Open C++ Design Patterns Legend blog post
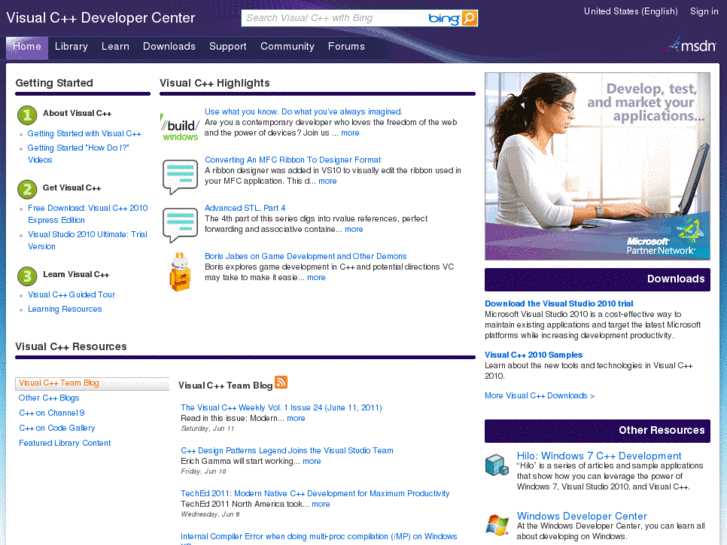The width and height of the screenshot is (727, 545). pos(287,451)
